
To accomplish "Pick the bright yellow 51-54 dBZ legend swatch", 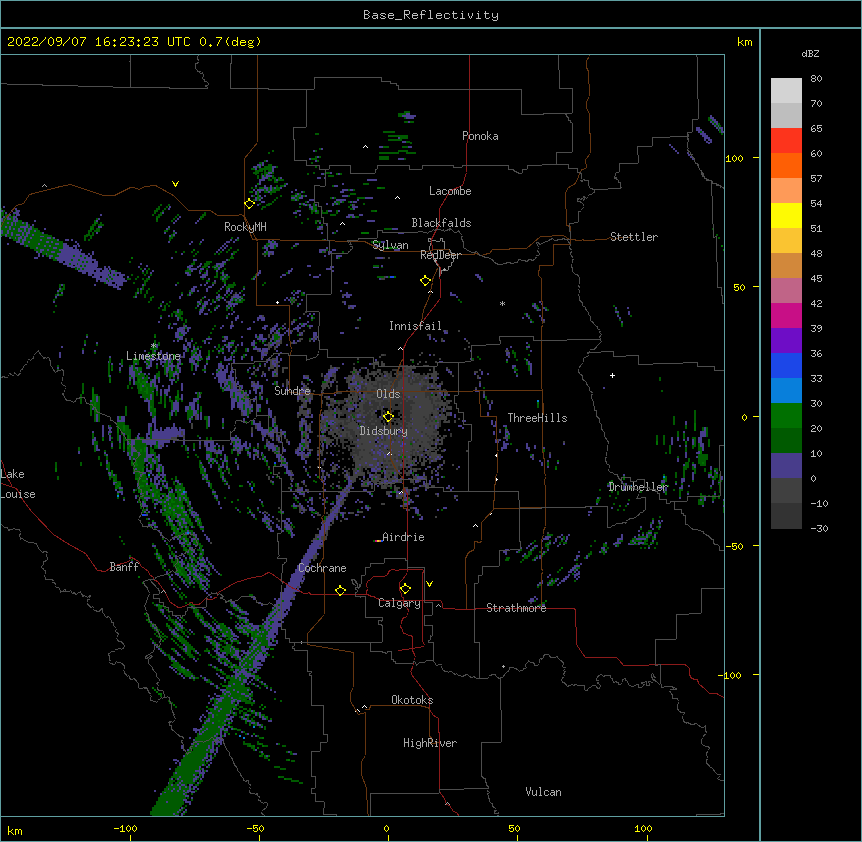I will [x=786, y=216].
